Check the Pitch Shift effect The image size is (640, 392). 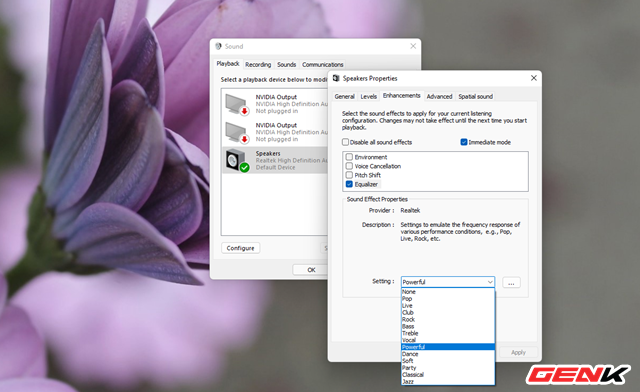(349, 175)
